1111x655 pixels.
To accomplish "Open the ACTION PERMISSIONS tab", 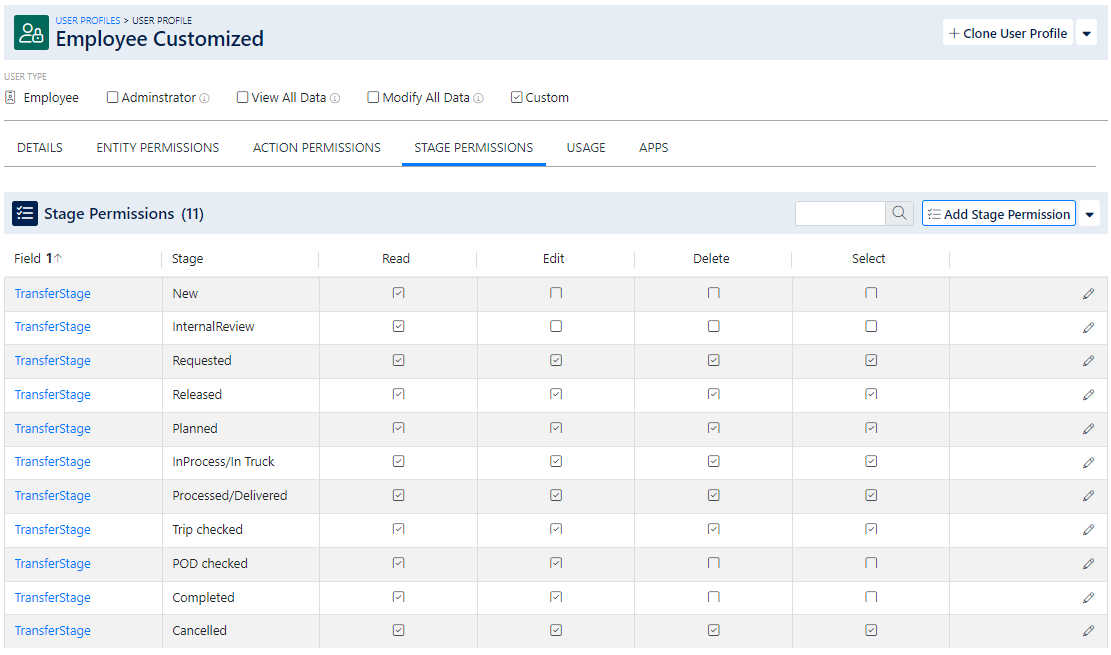I will pos(317,147).
